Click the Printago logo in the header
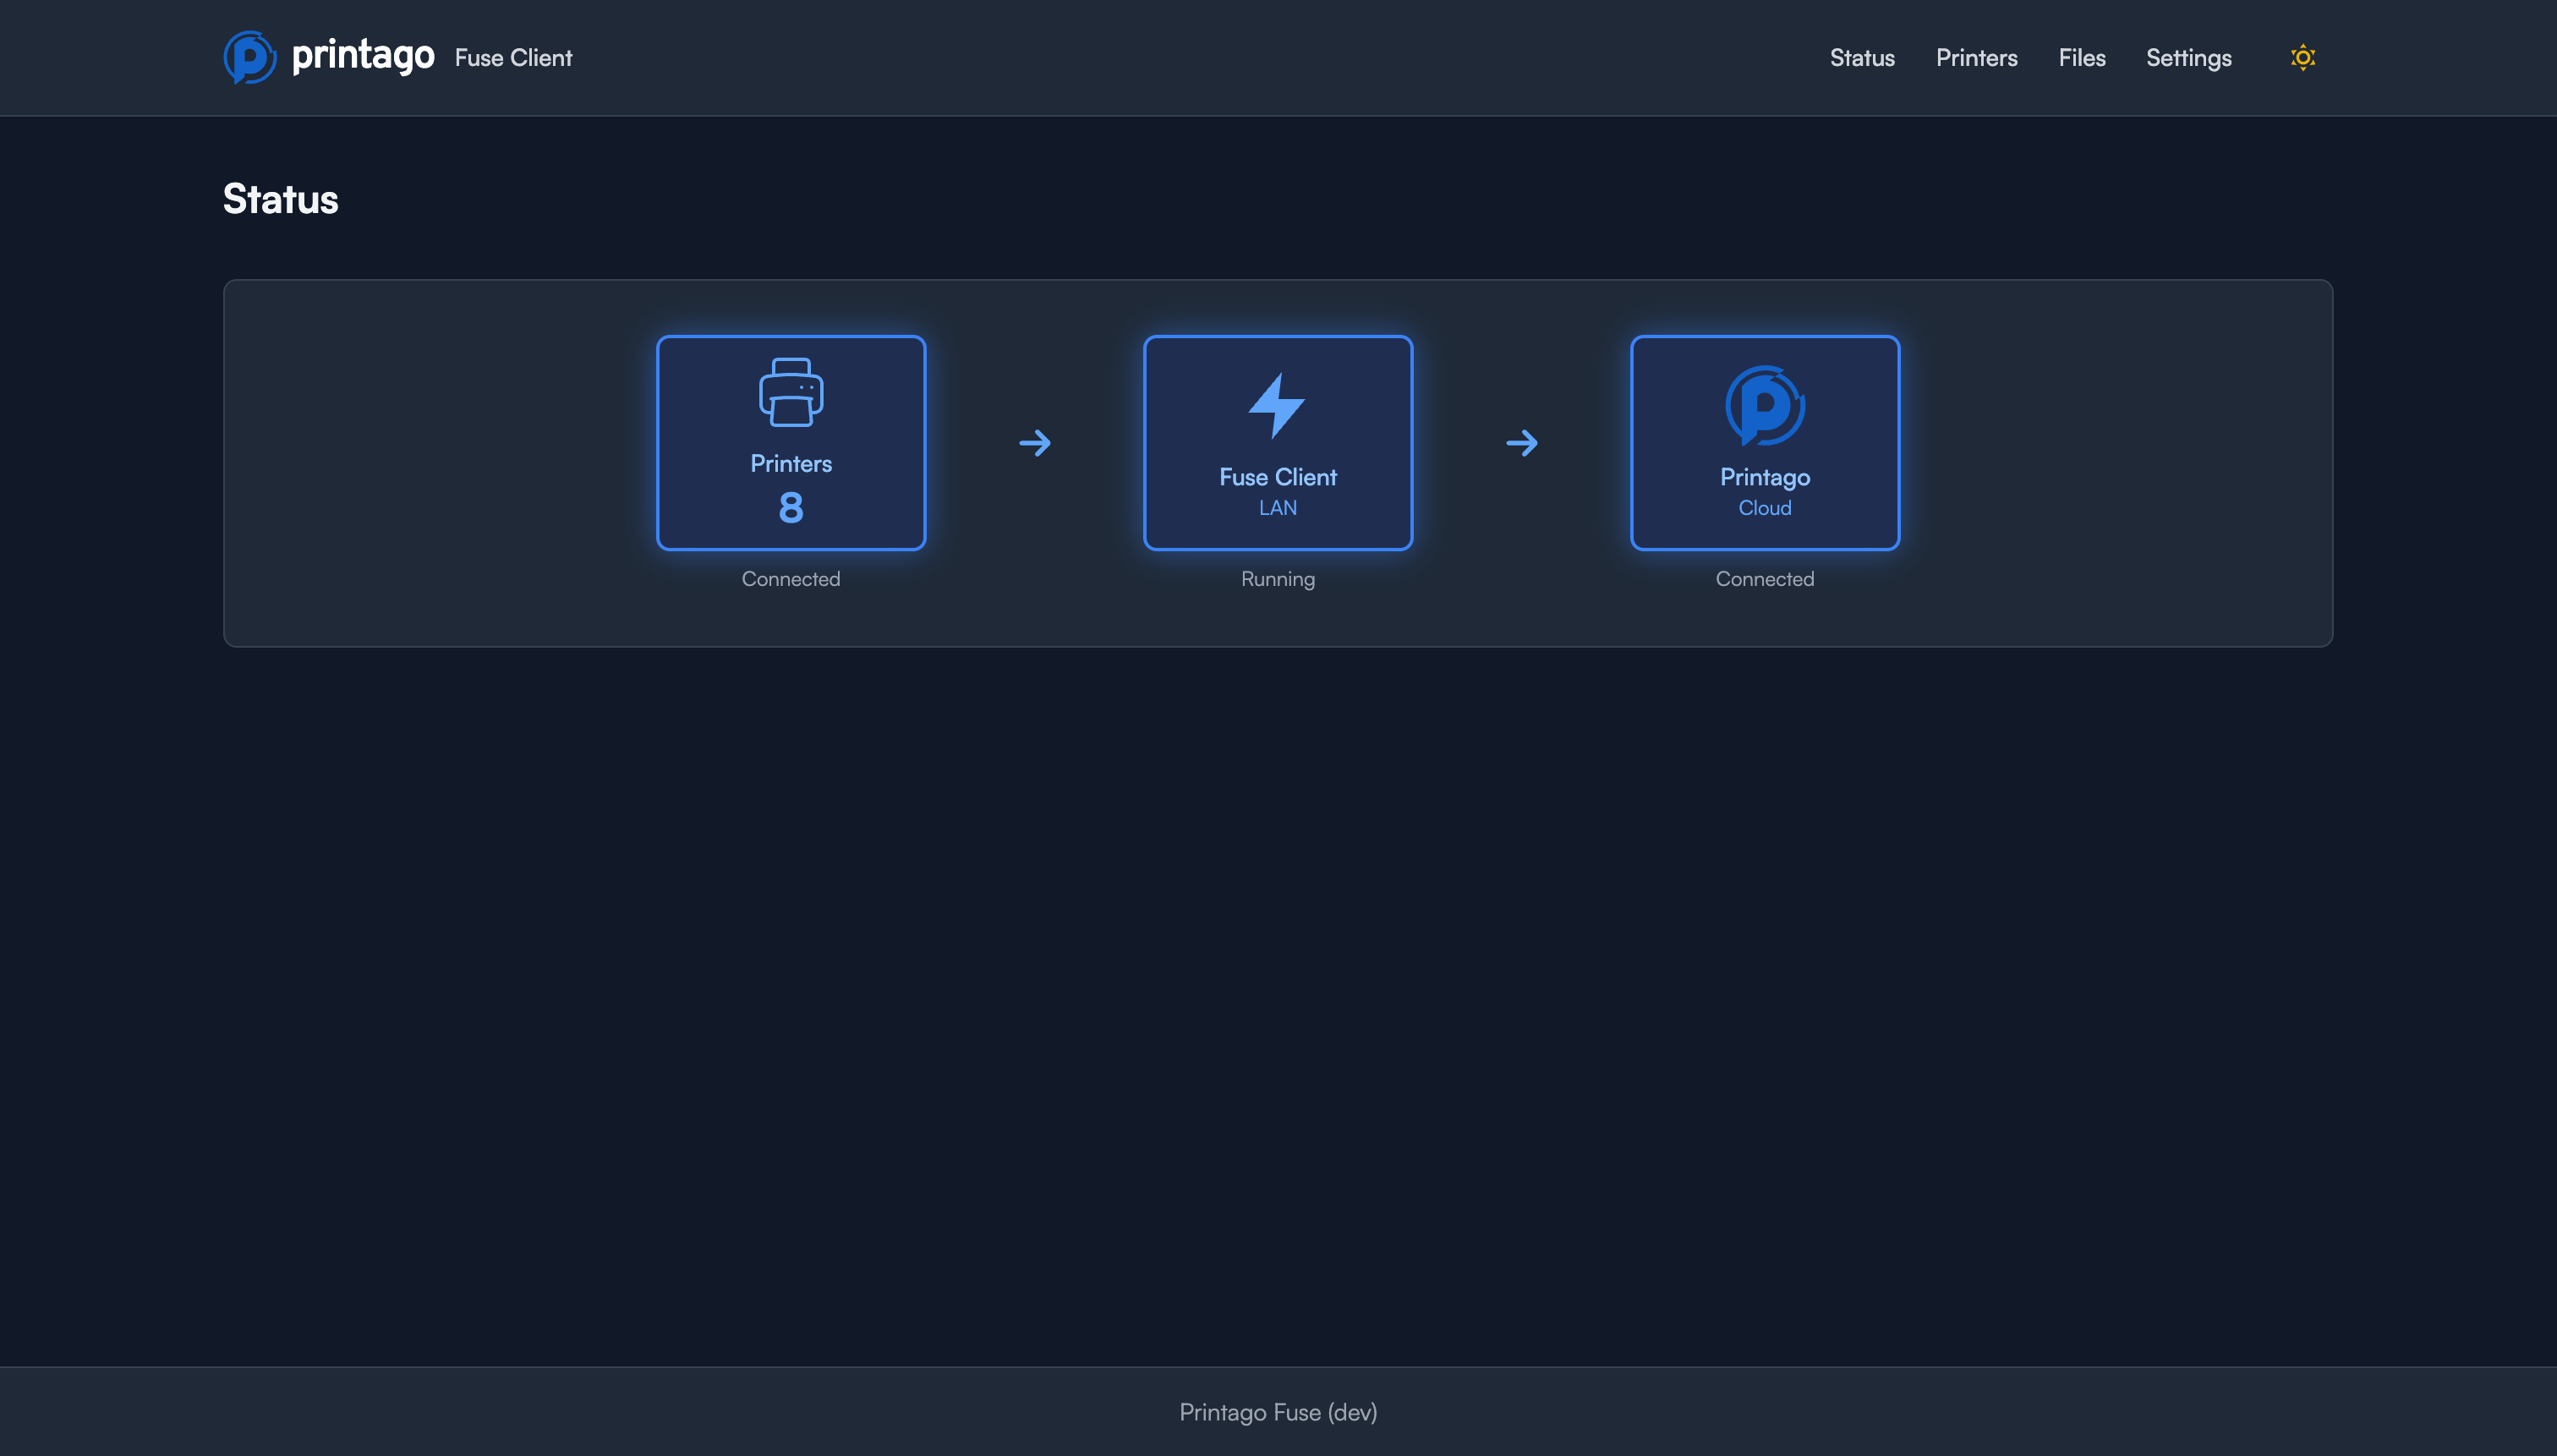Viewport: 2557px width, 1456px height. coord(250,57)
